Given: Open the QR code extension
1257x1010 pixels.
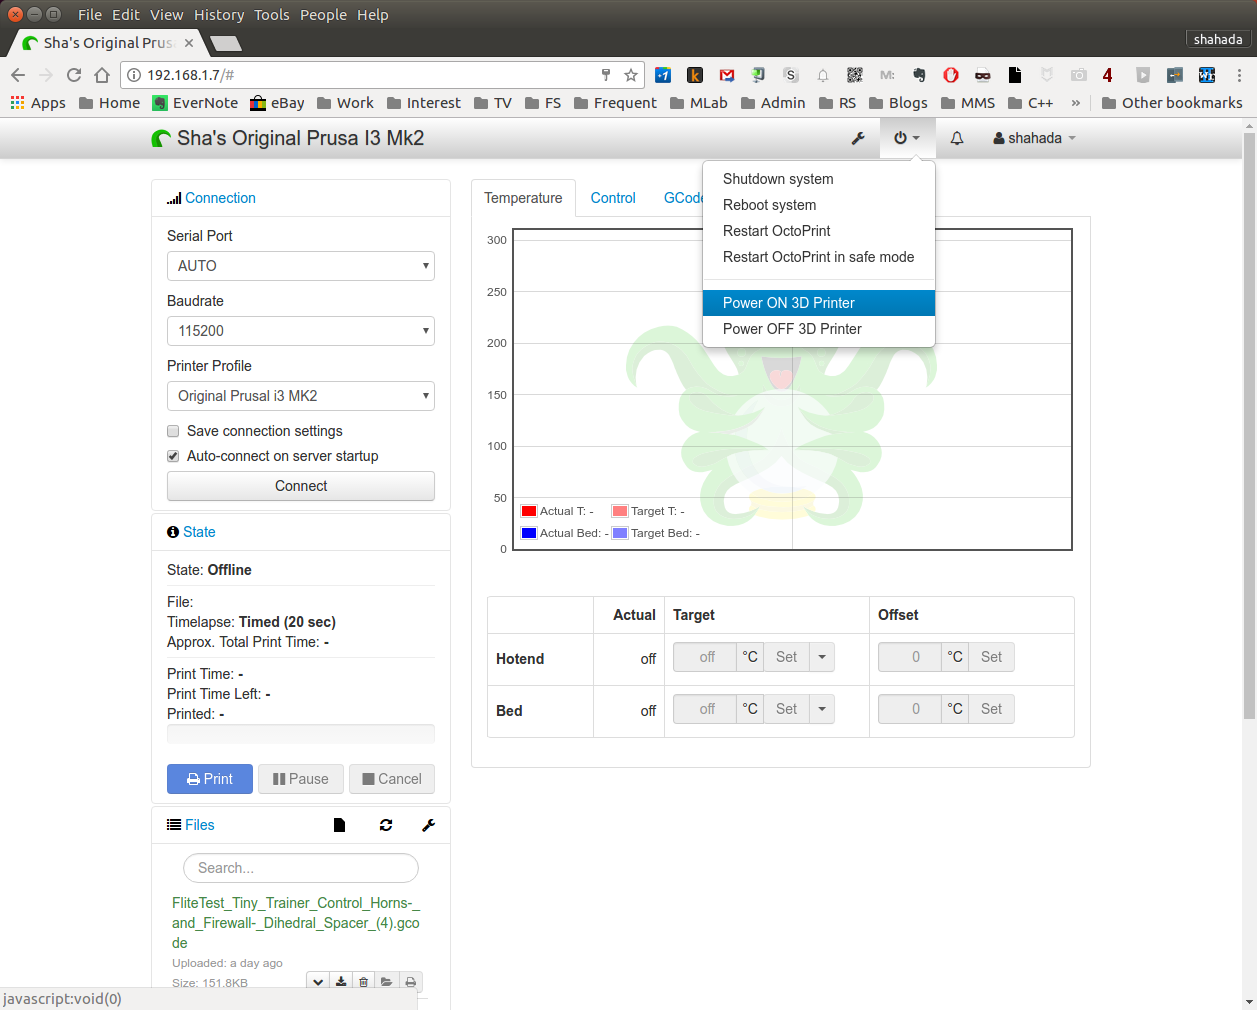Looking at the screenshot, I should tap(855, 75).
